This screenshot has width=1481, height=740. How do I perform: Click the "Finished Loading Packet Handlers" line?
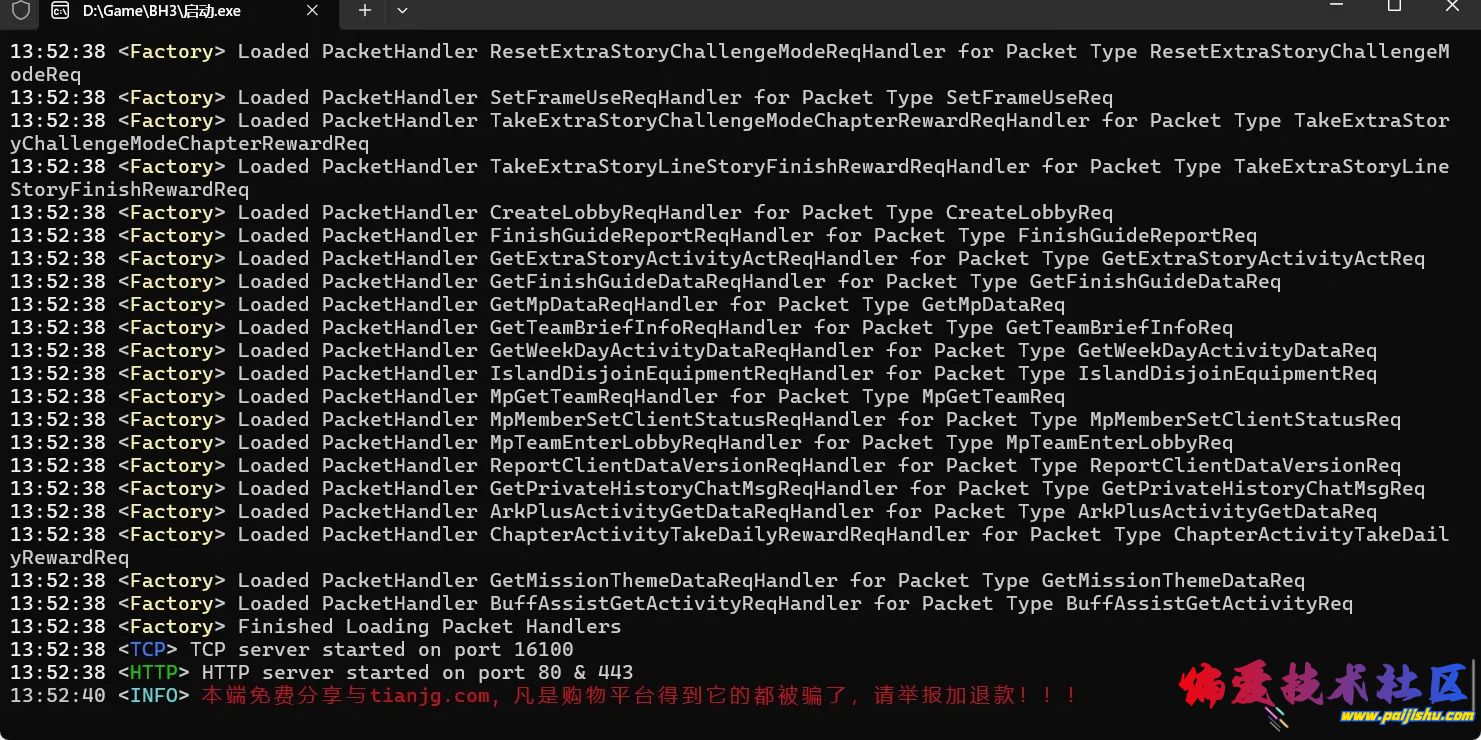(429, 627)
